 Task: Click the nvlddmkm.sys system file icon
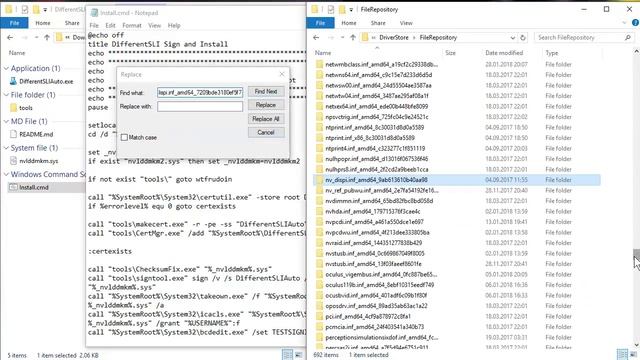(13, 161)
